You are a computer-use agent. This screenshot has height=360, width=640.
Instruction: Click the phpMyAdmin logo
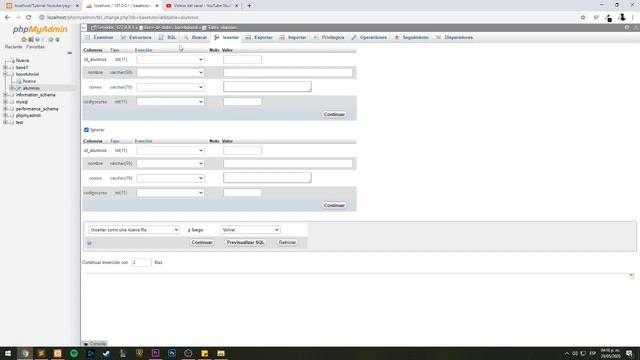click(x=40, y=29)
